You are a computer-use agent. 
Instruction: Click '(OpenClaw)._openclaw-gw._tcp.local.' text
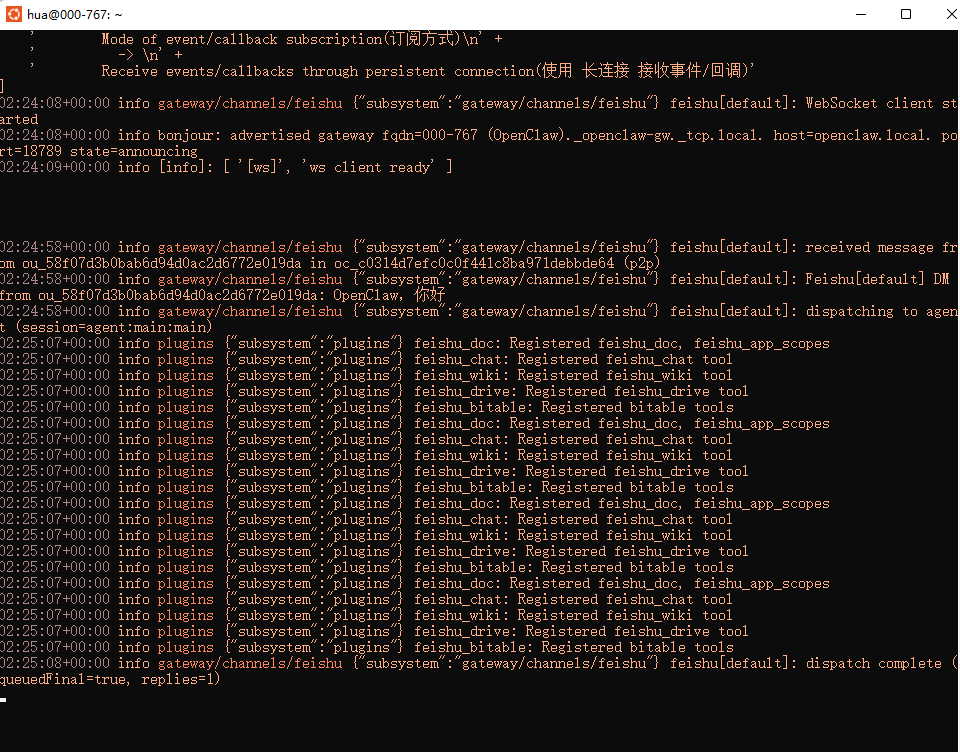click(625, 135)
